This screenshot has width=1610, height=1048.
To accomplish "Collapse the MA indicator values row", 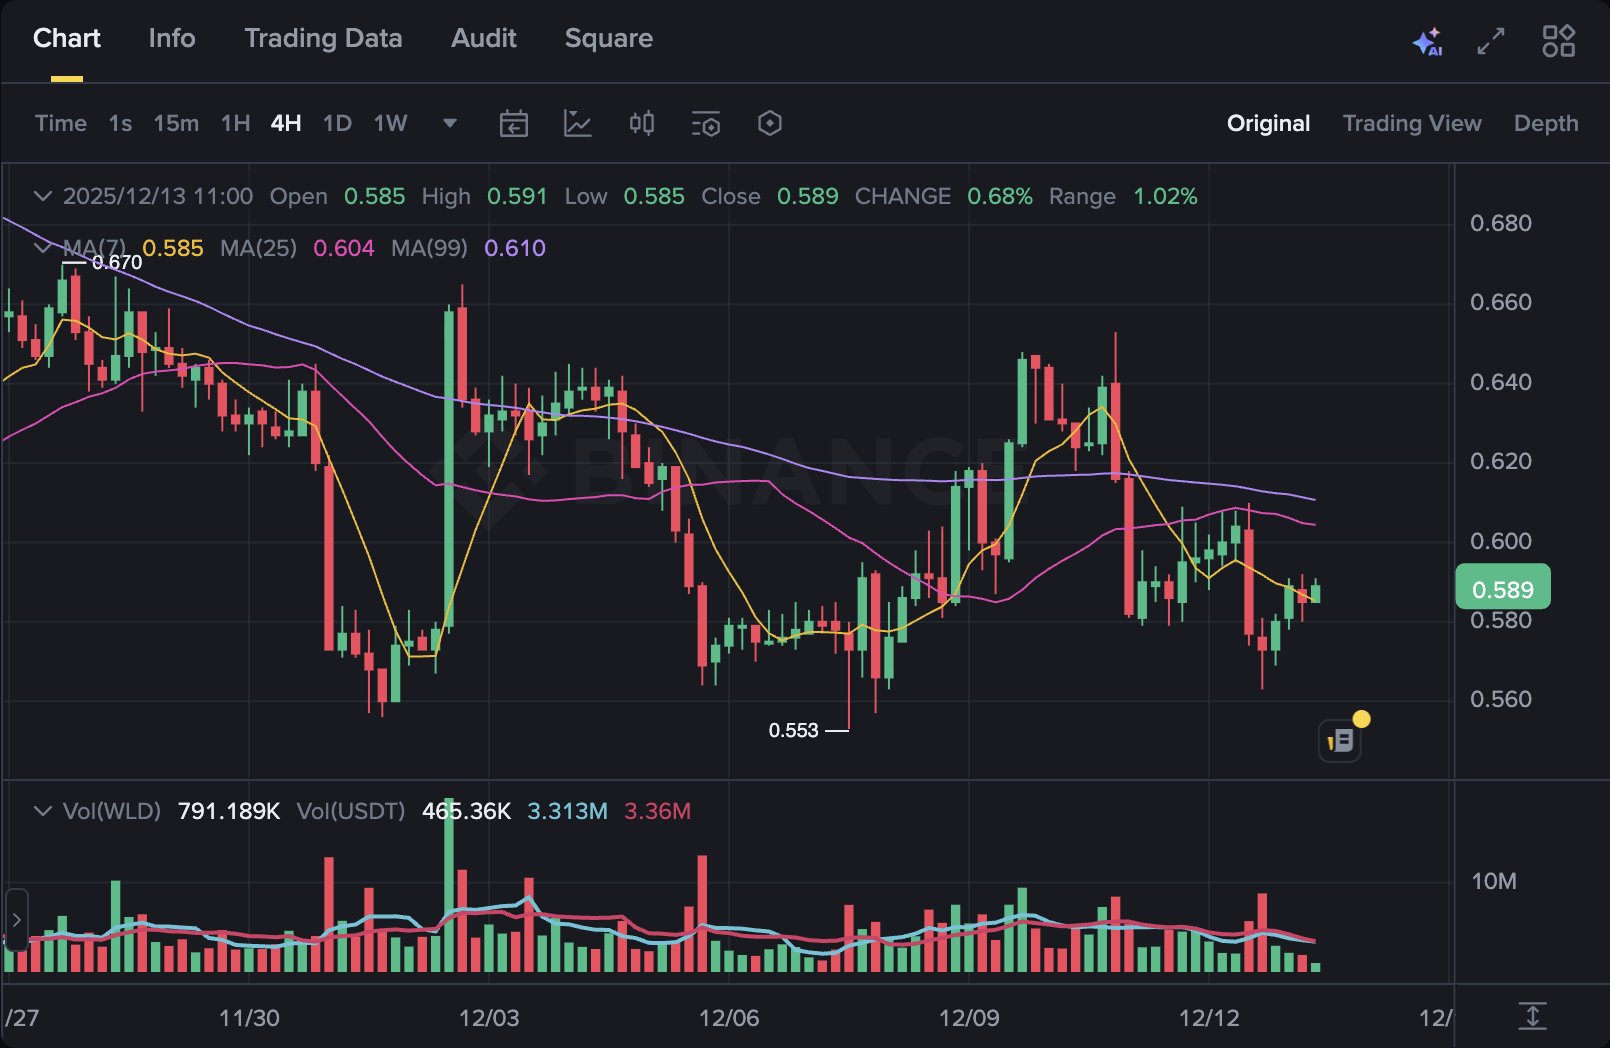I will point(43,247).
